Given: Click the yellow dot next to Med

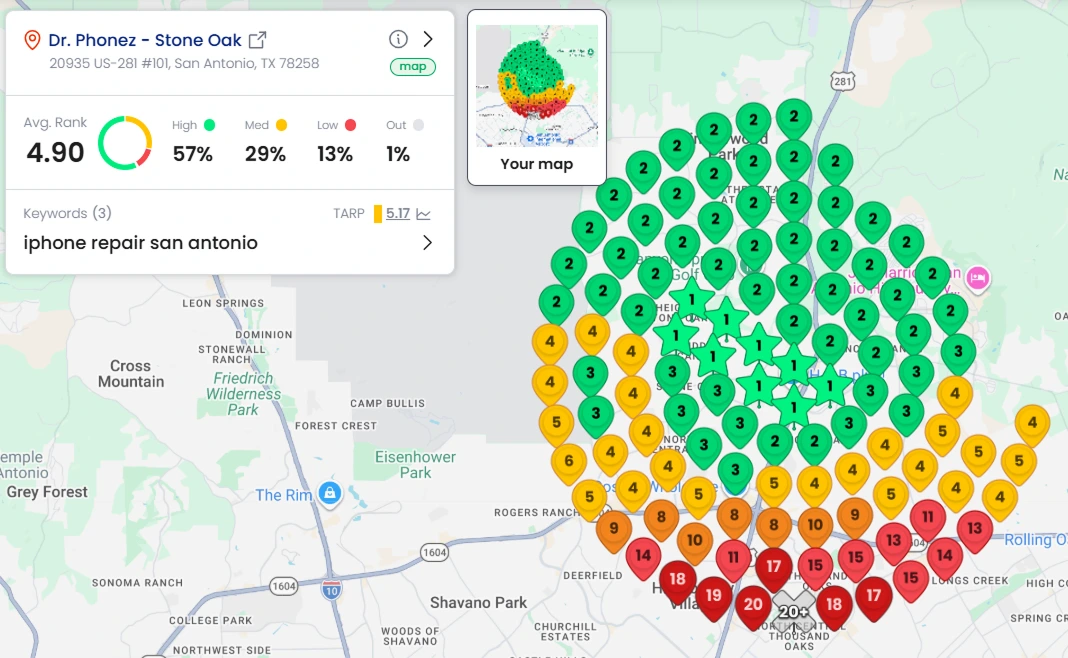Looking at the screenshot, I should (x=281, y=125).
